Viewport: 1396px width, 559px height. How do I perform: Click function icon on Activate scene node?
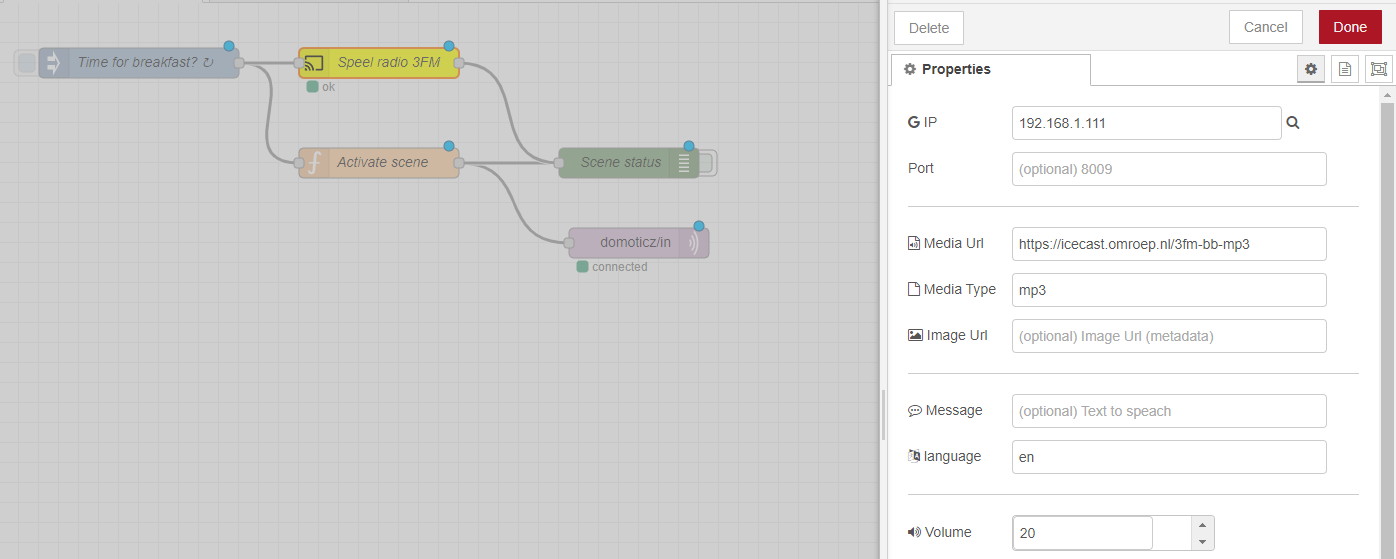pyautogui.click(x=314, y=163)
